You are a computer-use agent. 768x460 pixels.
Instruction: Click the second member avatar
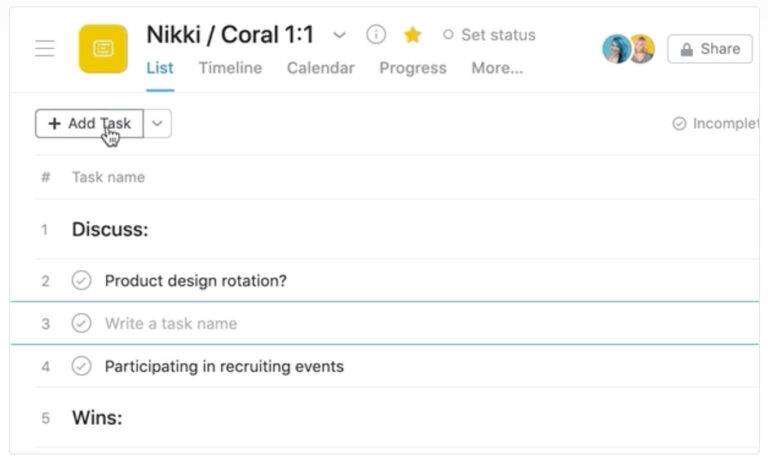pos(641,49)
